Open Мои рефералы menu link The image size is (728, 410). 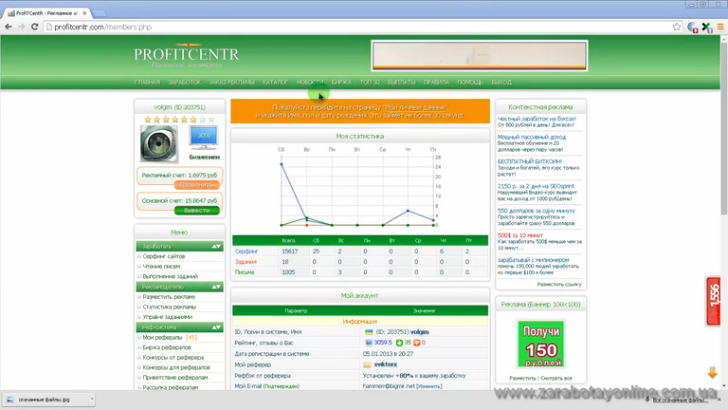(x=162, y=338)
